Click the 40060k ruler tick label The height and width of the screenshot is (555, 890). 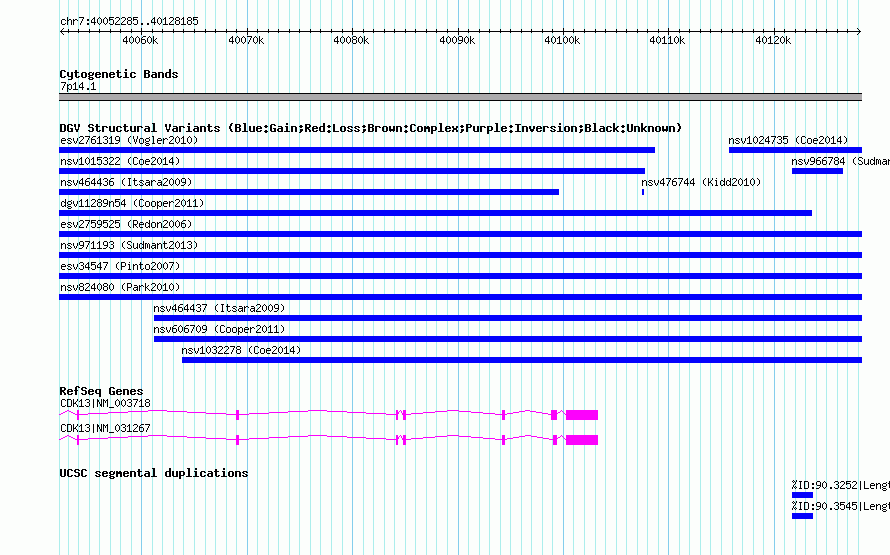tap(140, 40)
